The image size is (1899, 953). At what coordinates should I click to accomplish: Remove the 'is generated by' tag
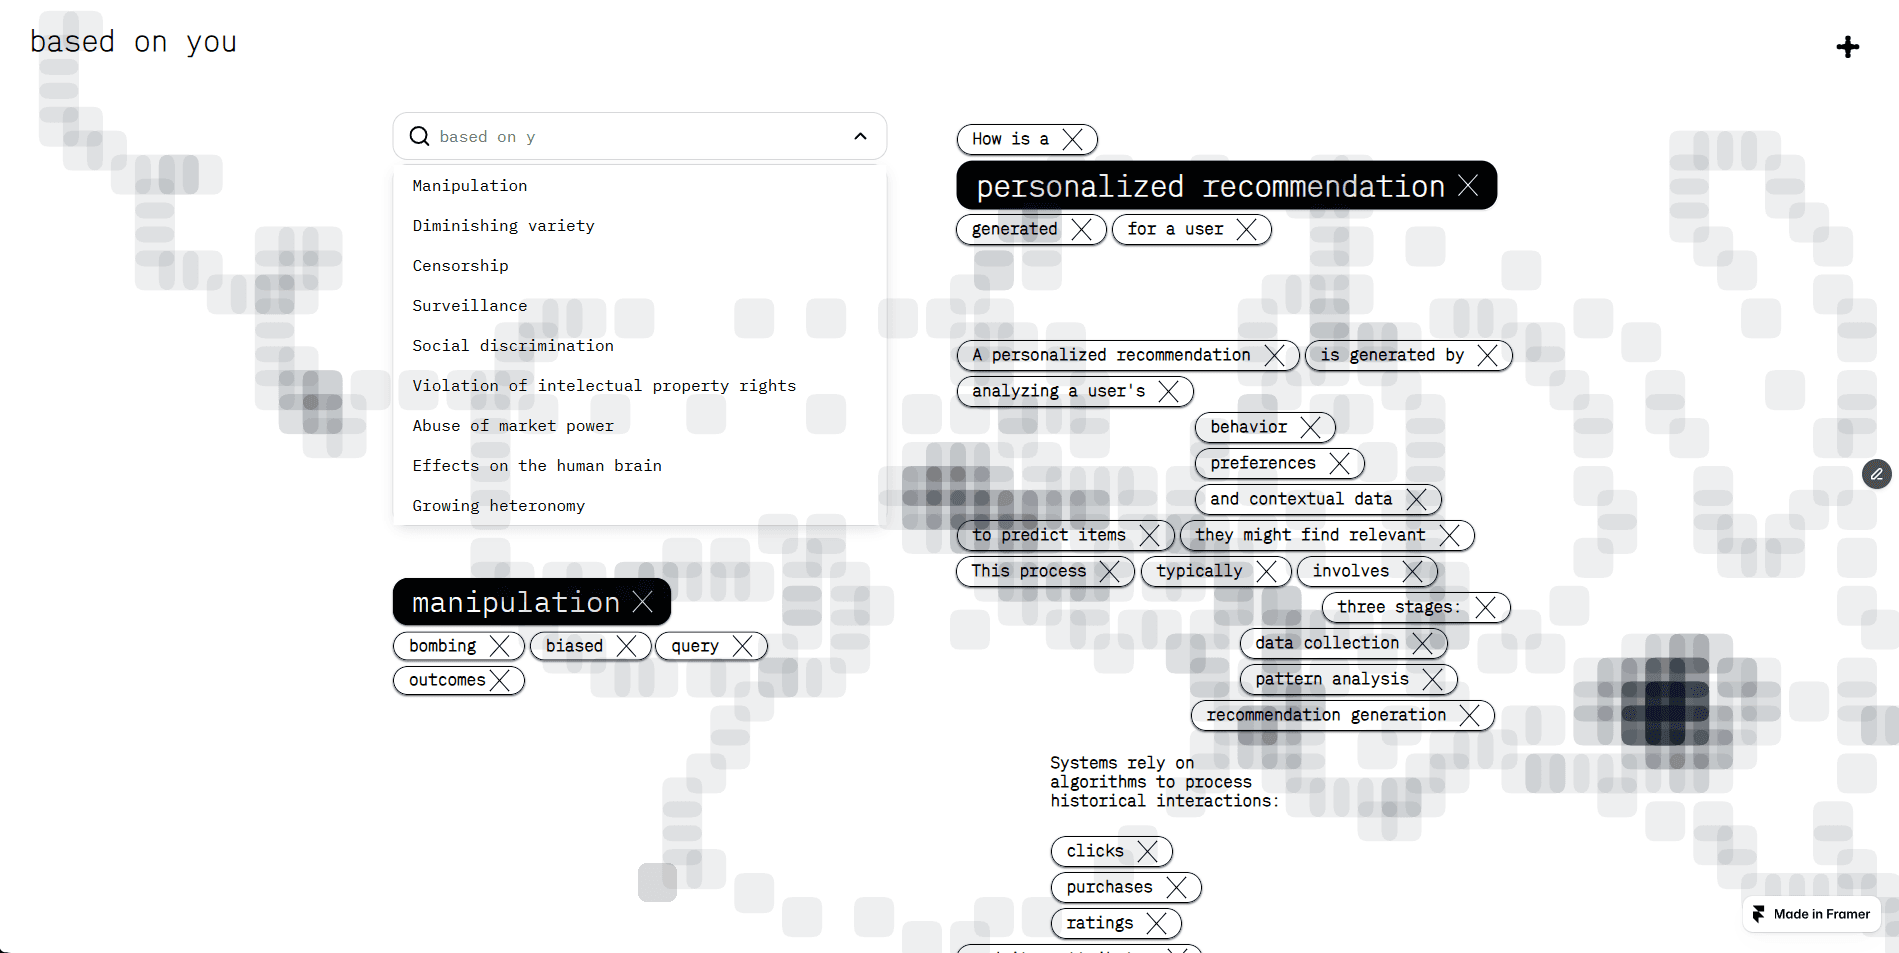(x=1487, y=355)
